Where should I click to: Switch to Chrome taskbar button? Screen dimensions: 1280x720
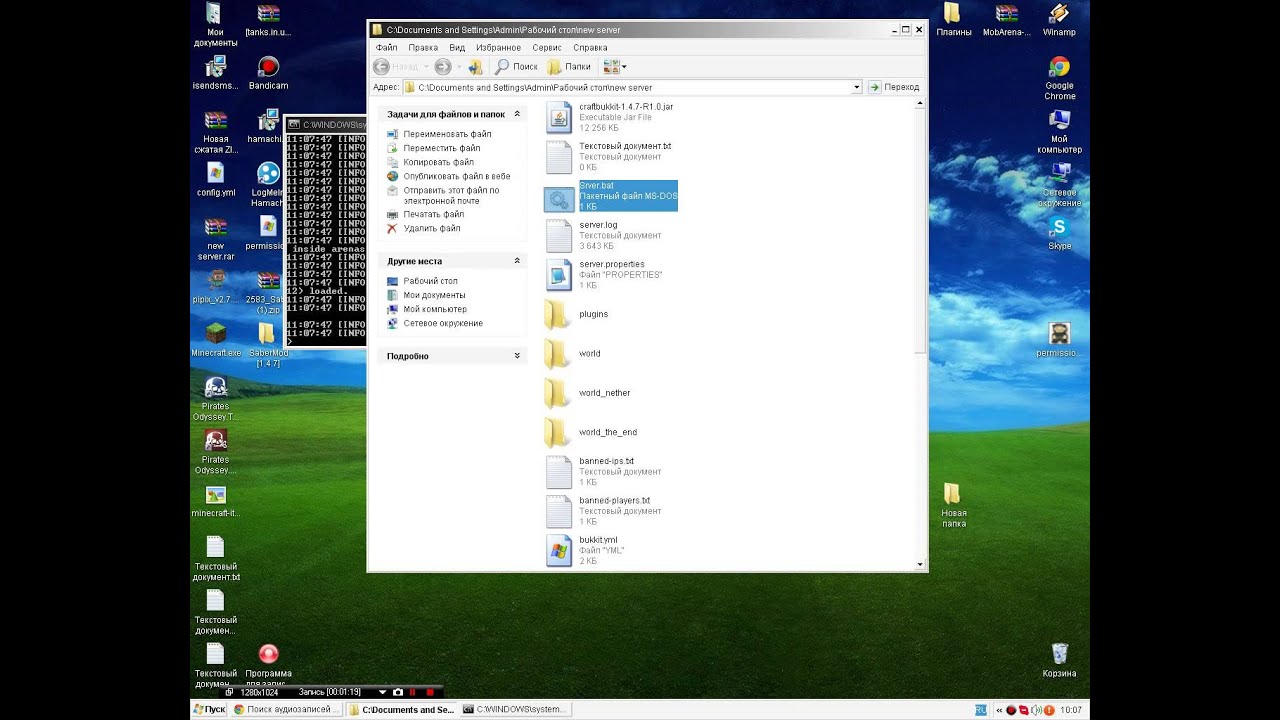[x=286, y=709]
